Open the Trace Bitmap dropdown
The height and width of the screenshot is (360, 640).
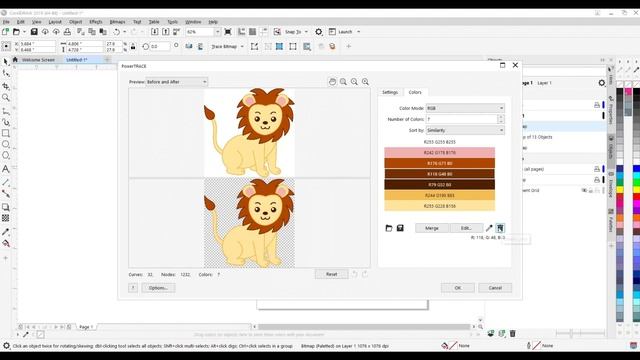[242, 47]
